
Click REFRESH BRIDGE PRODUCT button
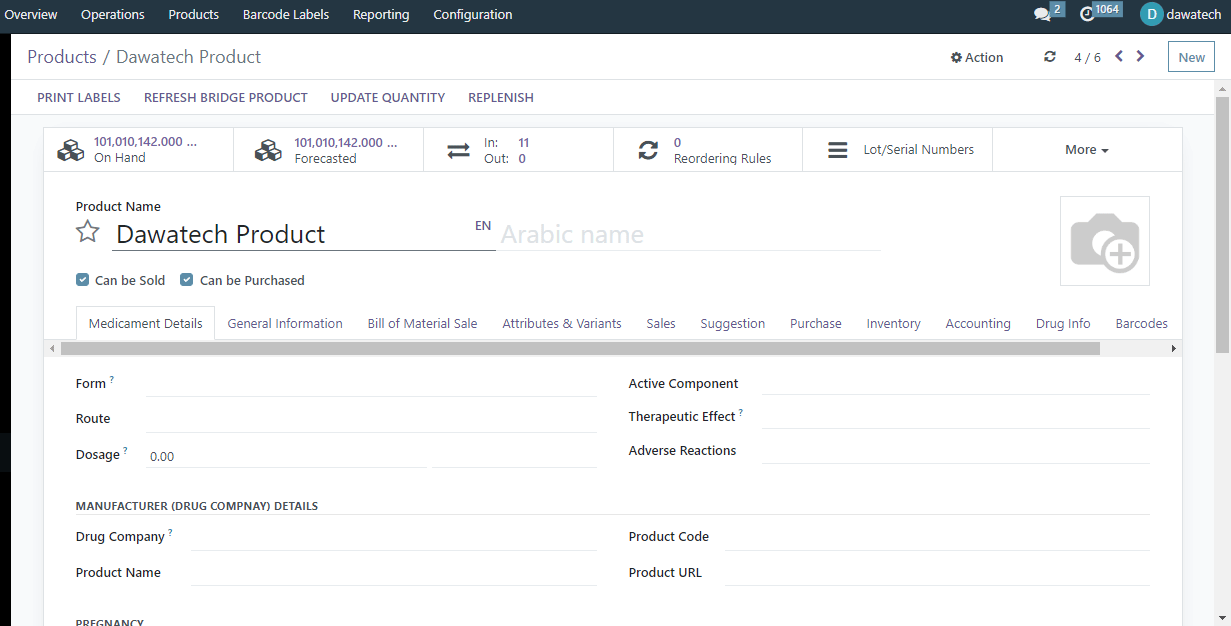[226, 97]
